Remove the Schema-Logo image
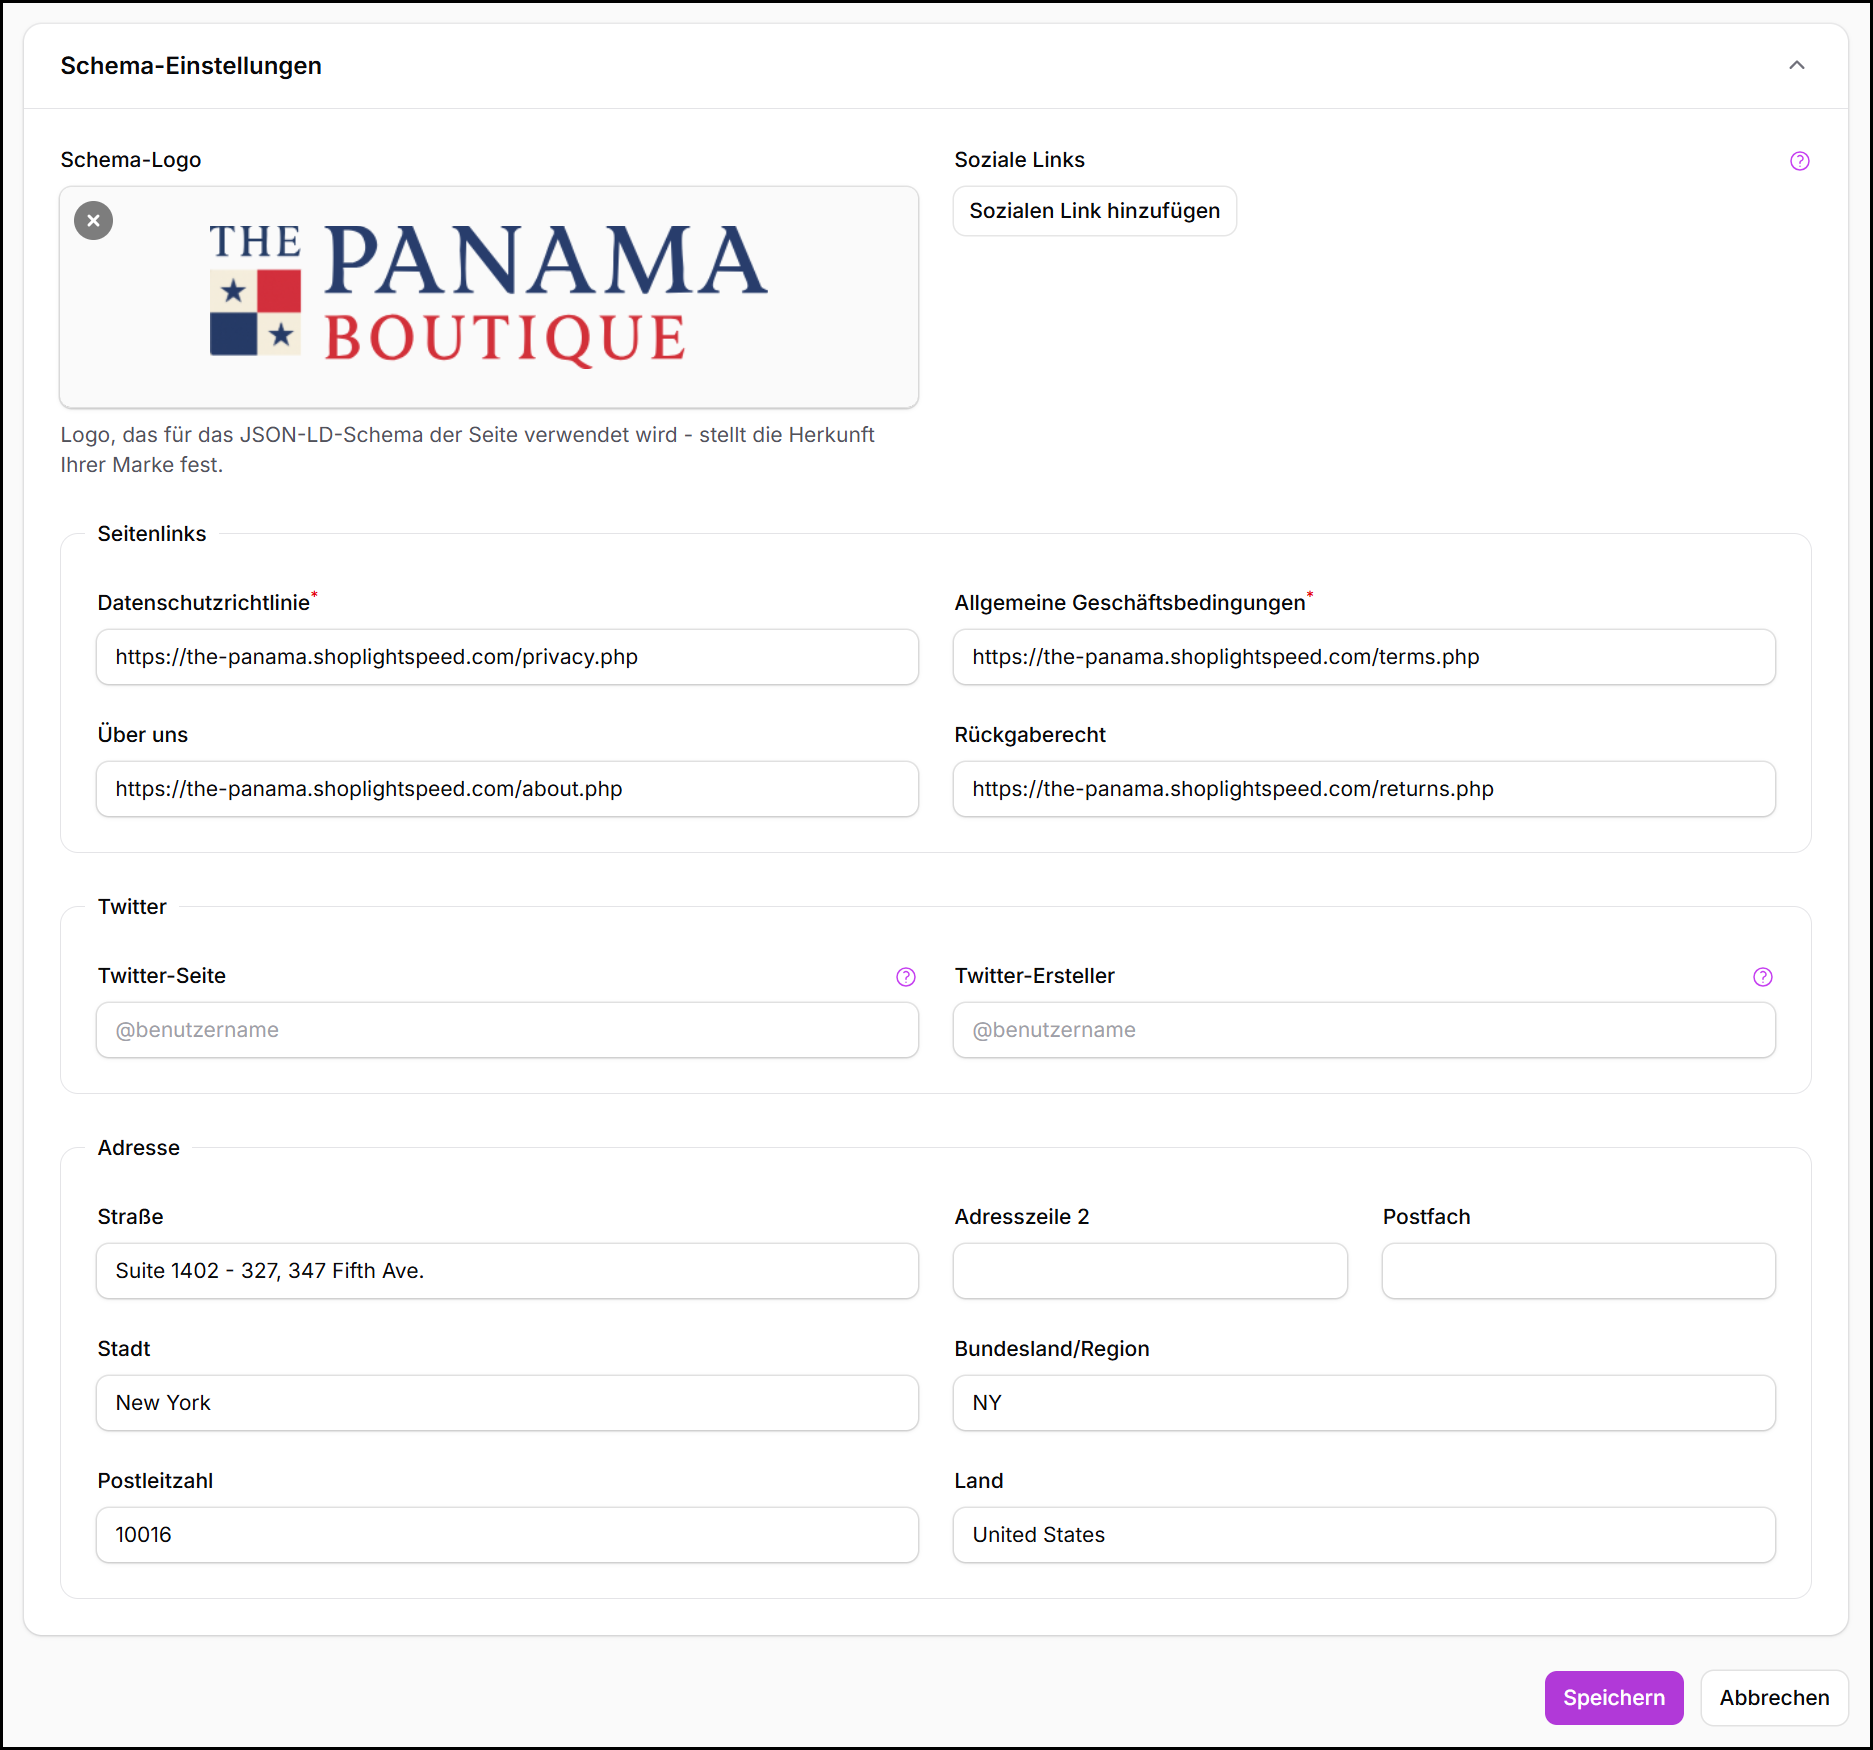Image resolution: width=1873 pixels, height=1750 pixels. click(x=93, y=220)
